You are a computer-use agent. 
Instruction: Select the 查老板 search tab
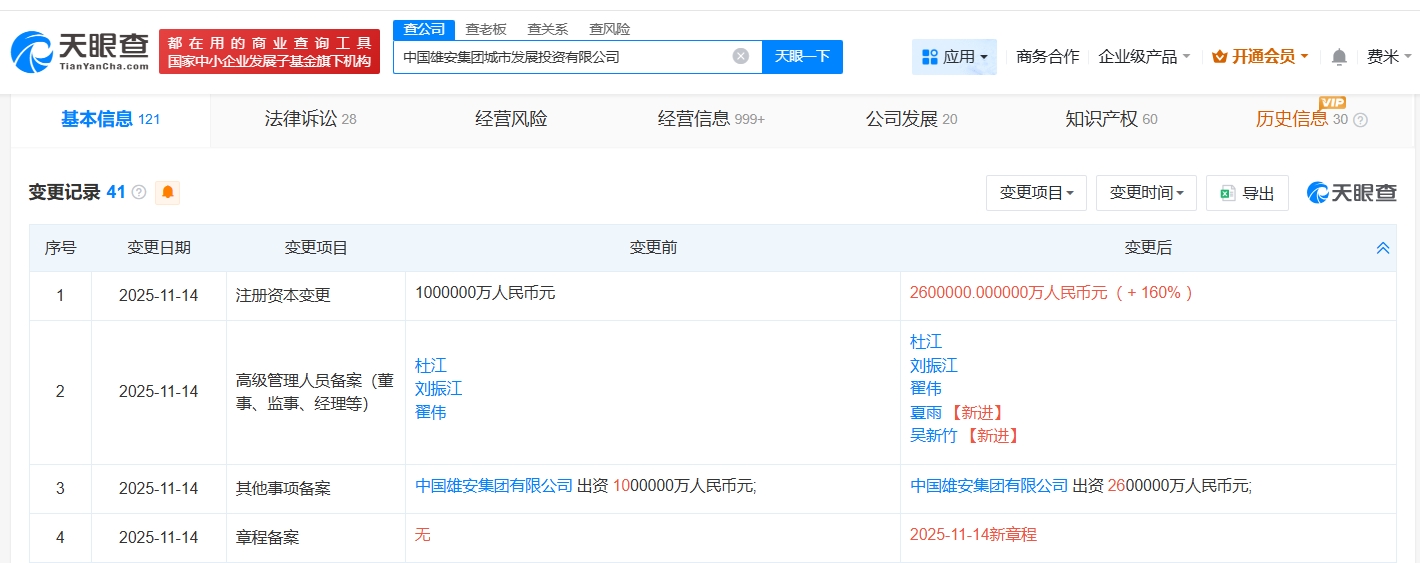point(486,29)
